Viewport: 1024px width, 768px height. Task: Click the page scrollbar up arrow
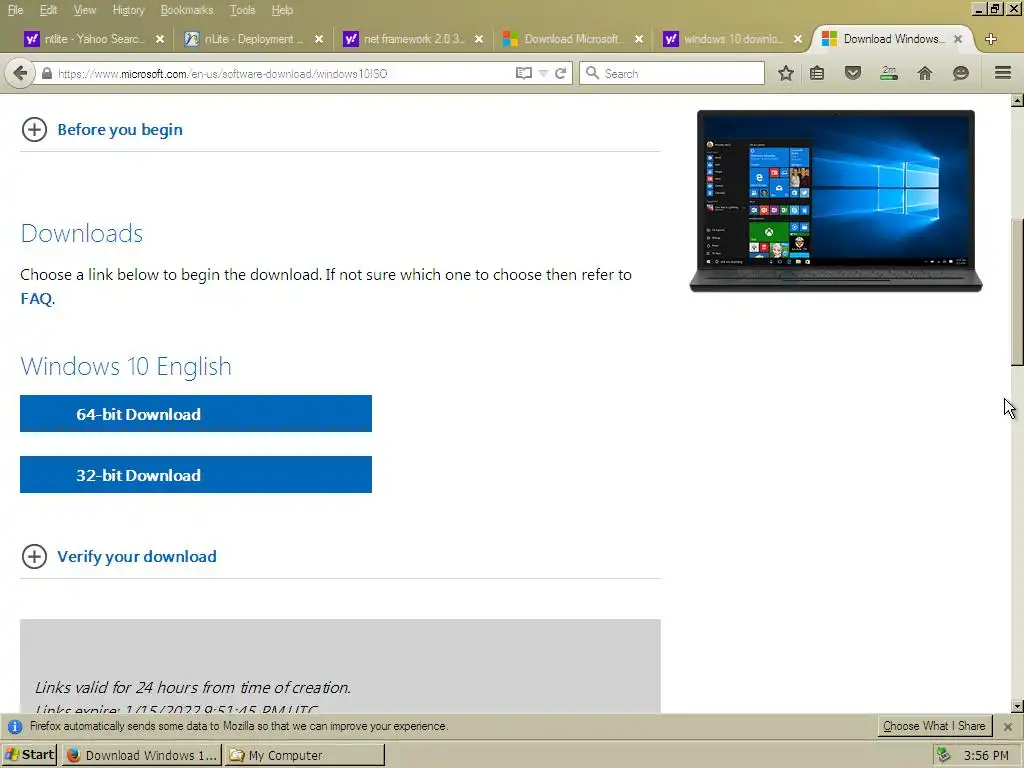[1017, 101]
